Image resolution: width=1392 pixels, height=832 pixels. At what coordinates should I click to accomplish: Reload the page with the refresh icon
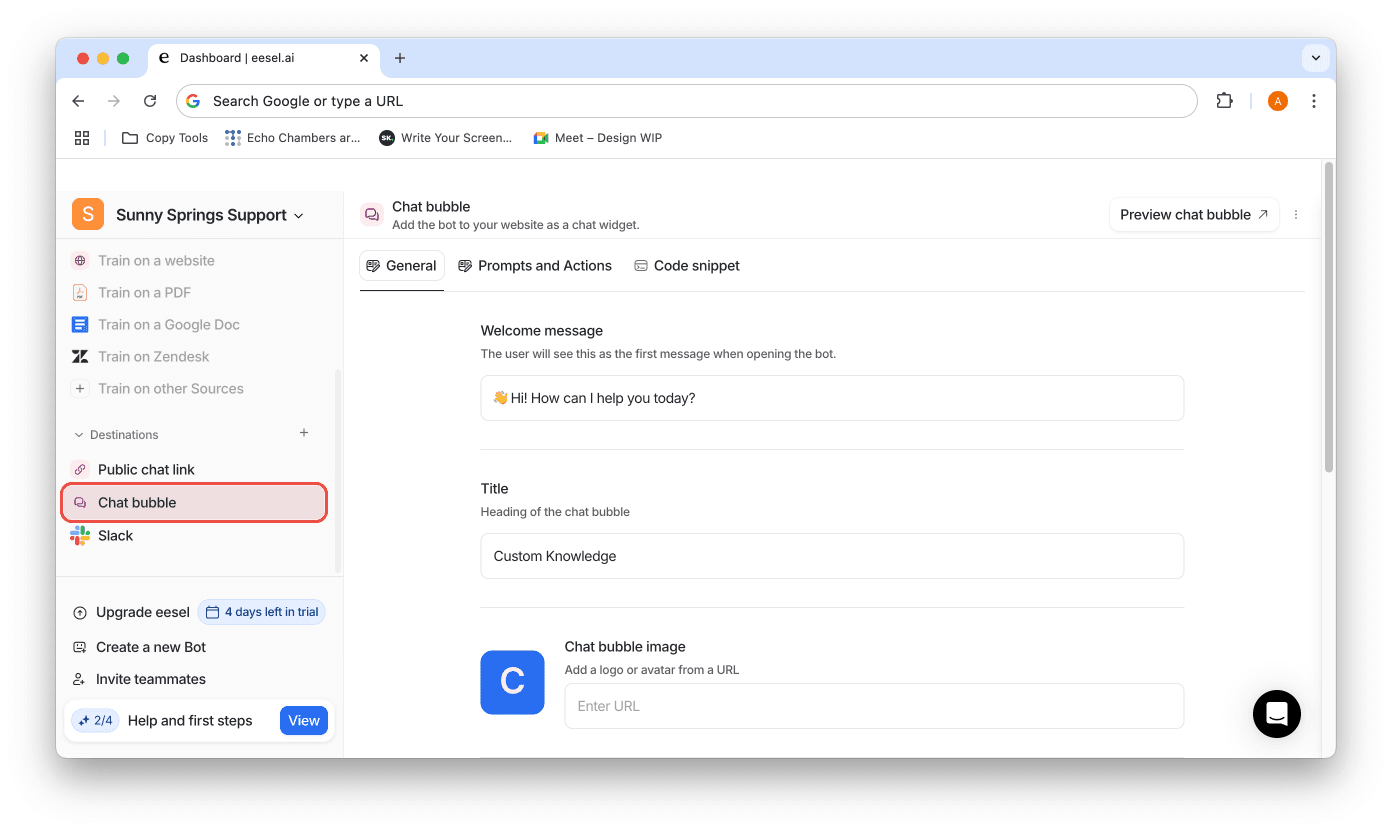click(x=150, y=101)
